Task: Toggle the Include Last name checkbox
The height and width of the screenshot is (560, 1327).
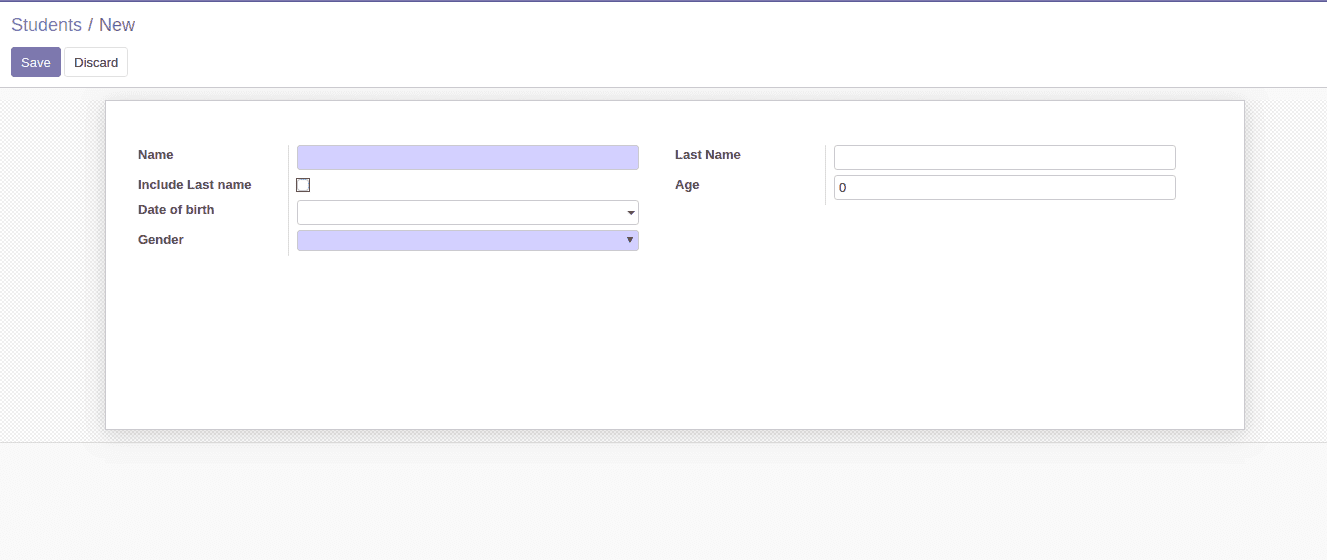Action: click(x=303, y=185)
